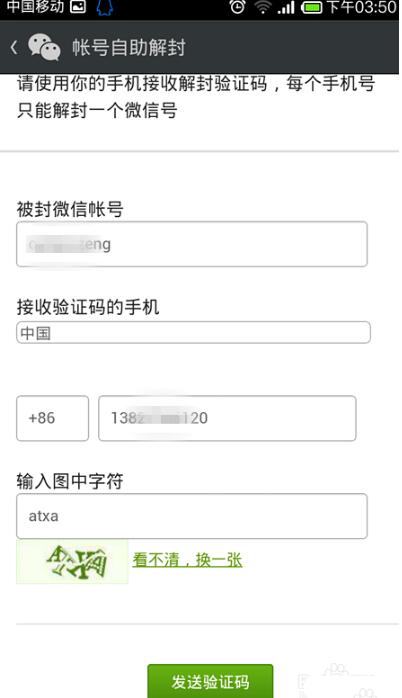Screen dimensions: 402x698
Task: Tap the captcha image to refresh
Action: coord(72,561)
